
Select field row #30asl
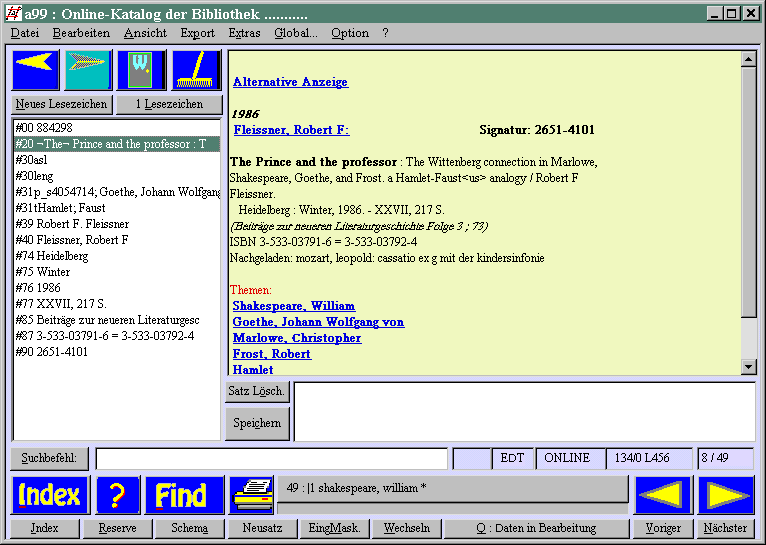tap(117, 160)
